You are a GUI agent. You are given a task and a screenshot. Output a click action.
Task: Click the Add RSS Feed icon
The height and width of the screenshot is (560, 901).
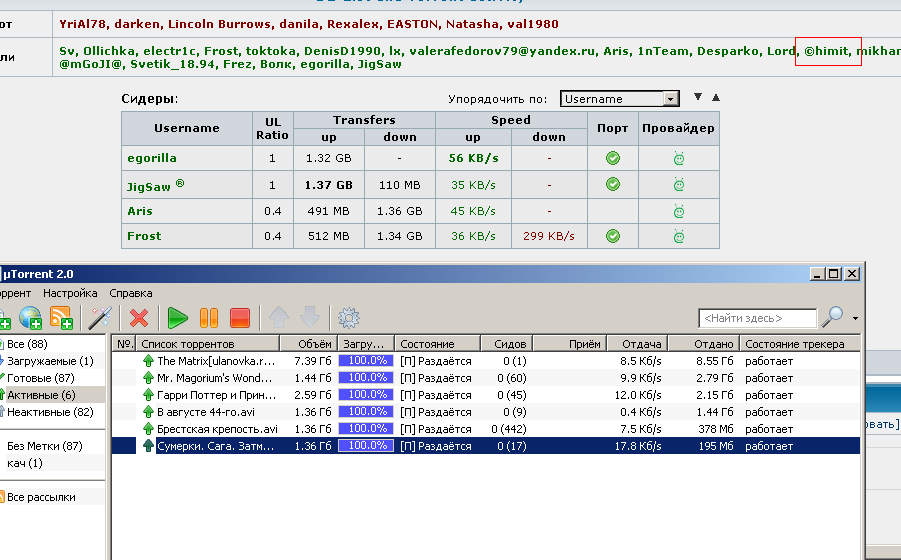[x=62, y=318]
